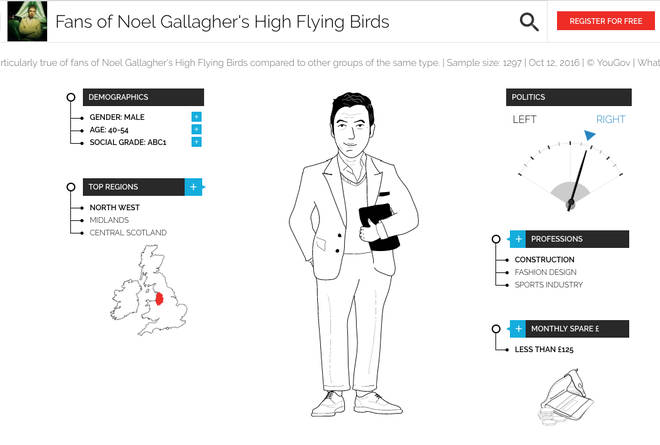Click the circle node beside Top Regions

pos(71,187)
